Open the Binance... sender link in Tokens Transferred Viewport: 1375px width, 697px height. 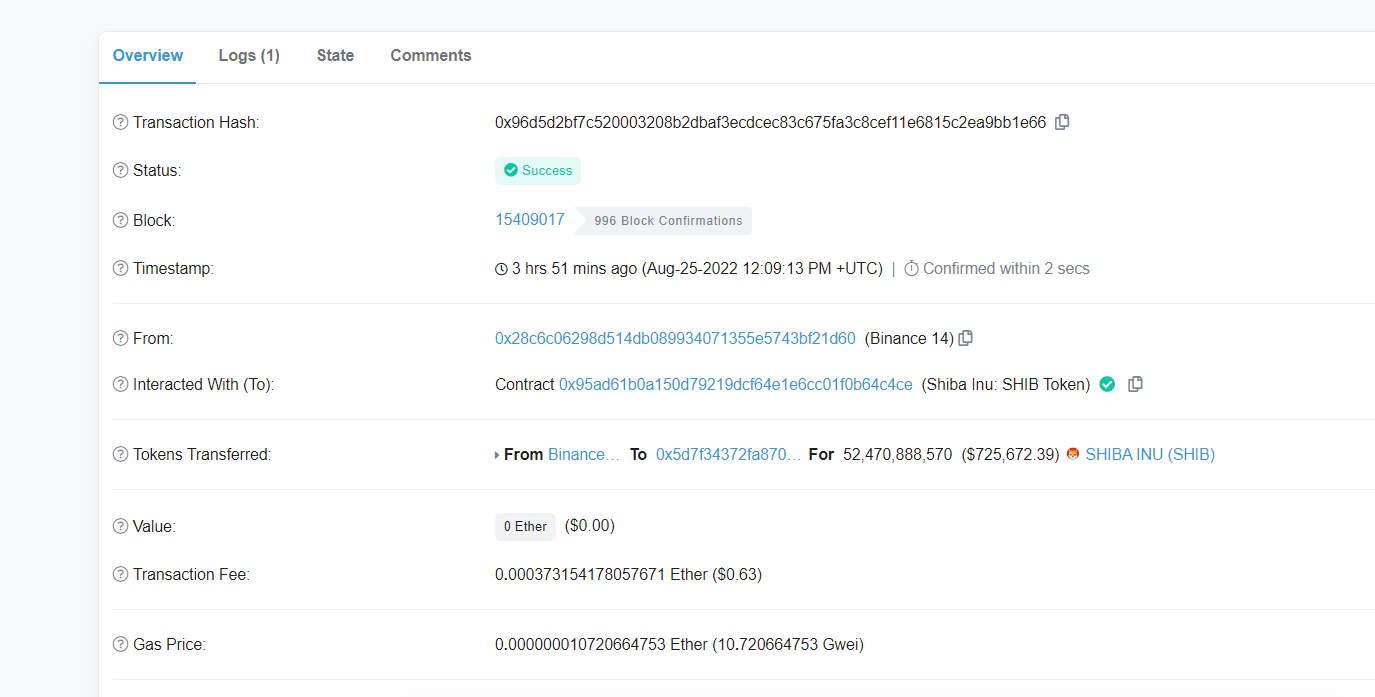pyautogui.click(x=584, y=455)
